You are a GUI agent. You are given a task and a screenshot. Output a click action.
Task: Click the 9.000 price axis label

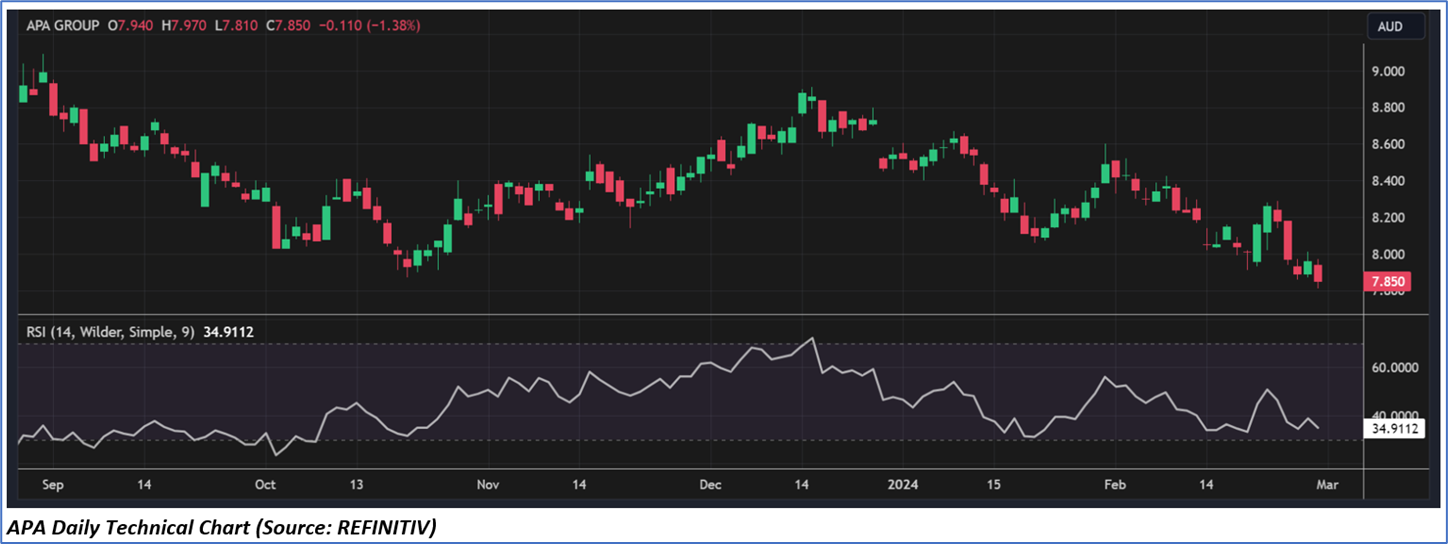point(1388,71)
